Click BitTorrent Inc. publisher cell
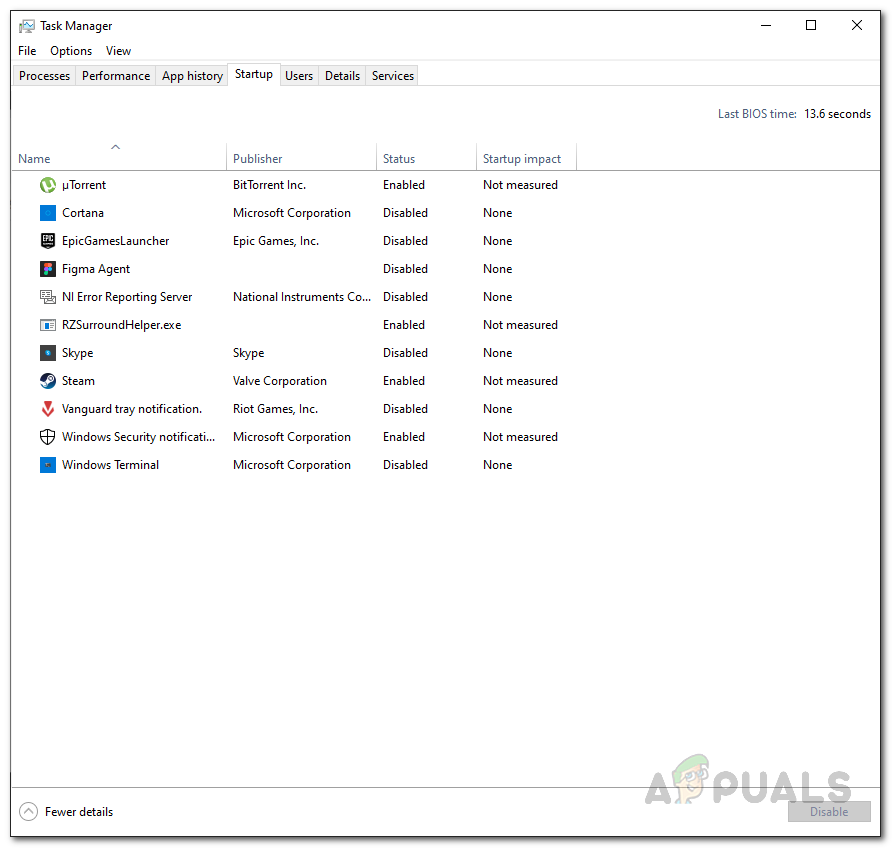Viewport: 892px width, 848px height. coord(269,185)
